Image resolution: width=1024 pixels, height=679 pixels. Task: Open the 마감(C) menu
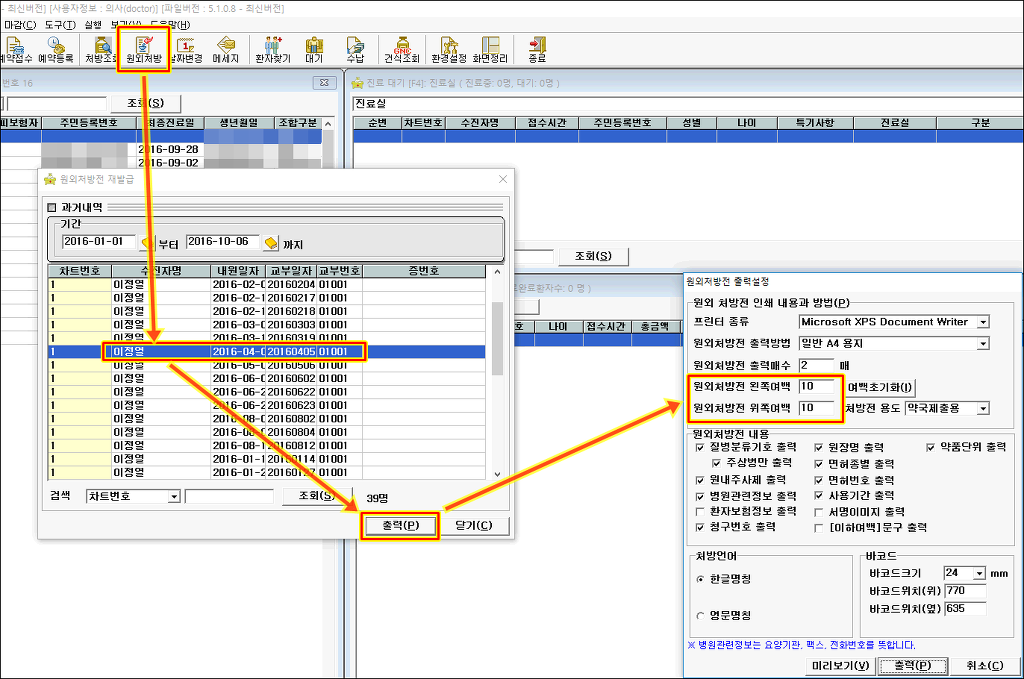click(20, 23)
